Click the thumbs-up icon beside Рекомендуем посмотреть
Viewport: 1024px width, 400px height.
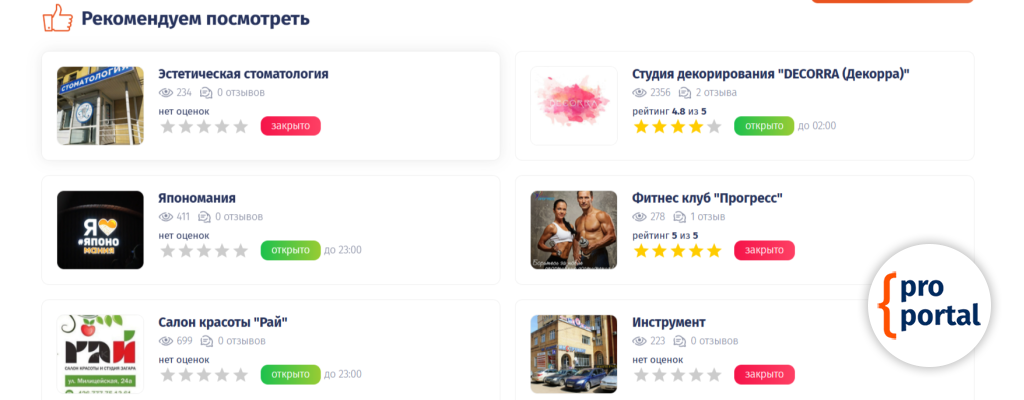pos(58,18)
